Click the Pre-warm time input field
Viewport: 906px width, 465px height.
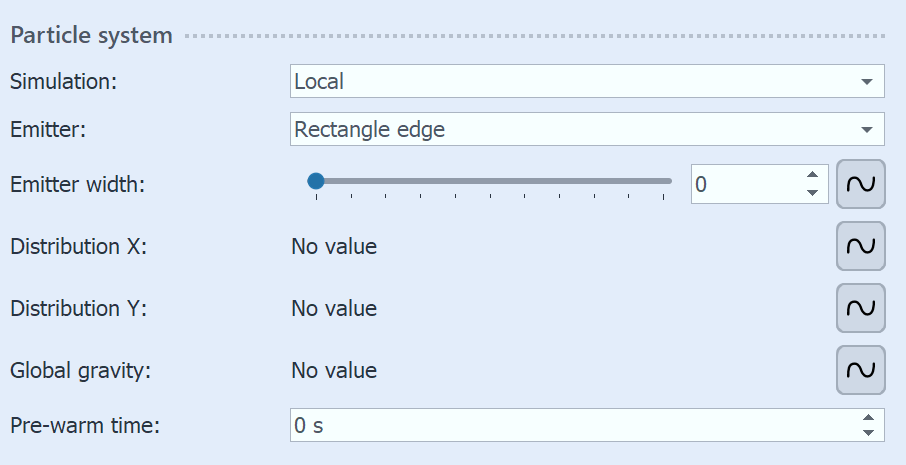pyautogui.click(x=570, y=425)
